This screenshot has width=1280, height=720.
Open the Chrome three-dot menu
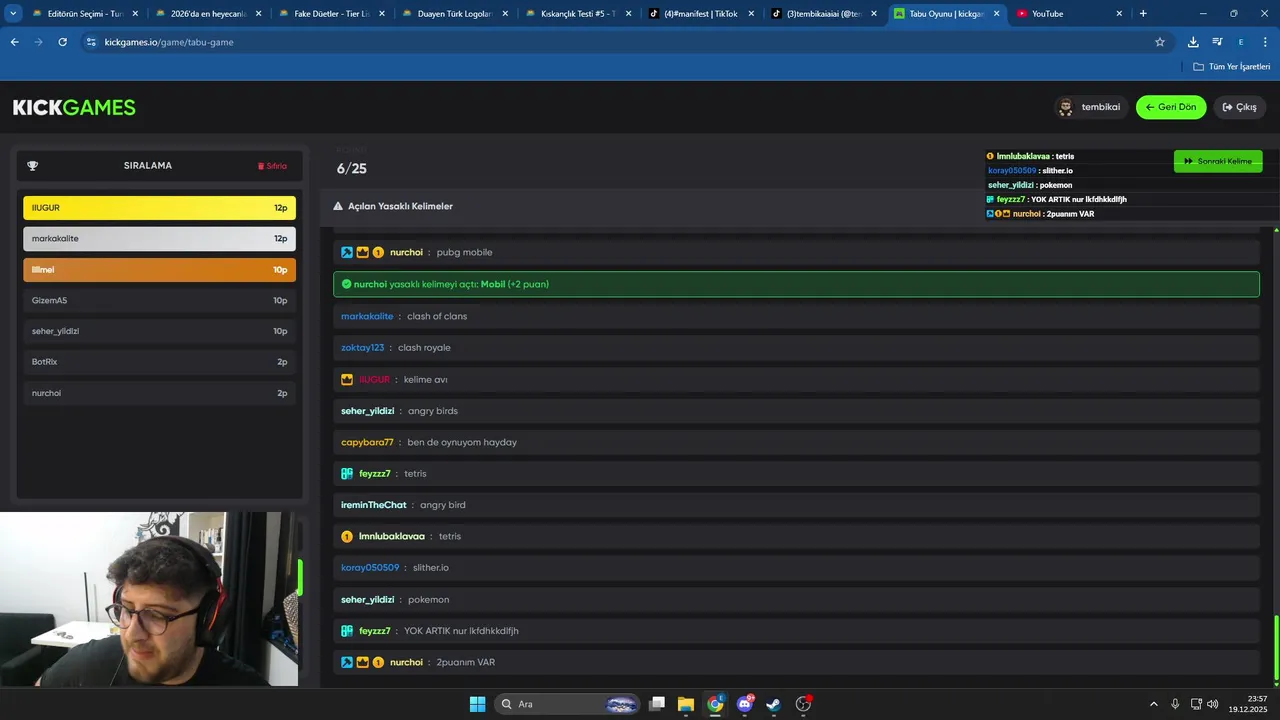1266,42
